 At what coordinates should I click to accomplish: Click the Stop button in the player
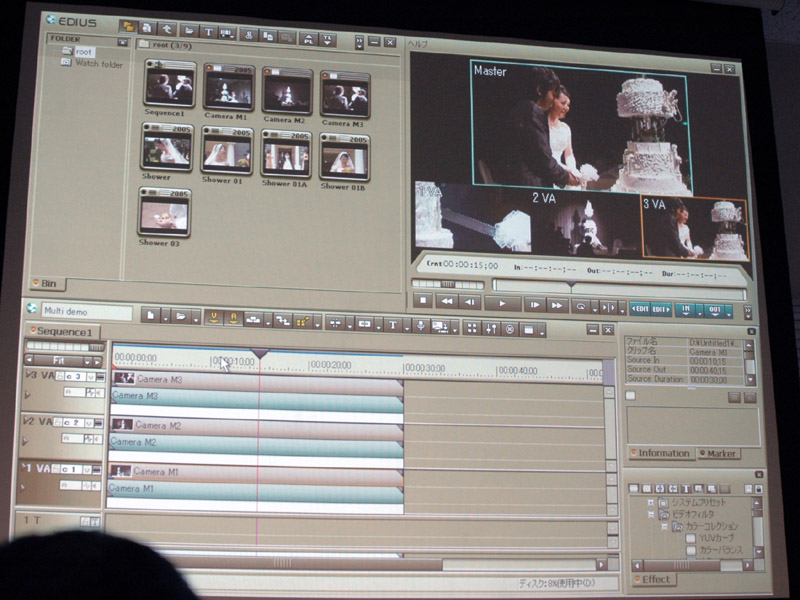(x=422, y=302)
